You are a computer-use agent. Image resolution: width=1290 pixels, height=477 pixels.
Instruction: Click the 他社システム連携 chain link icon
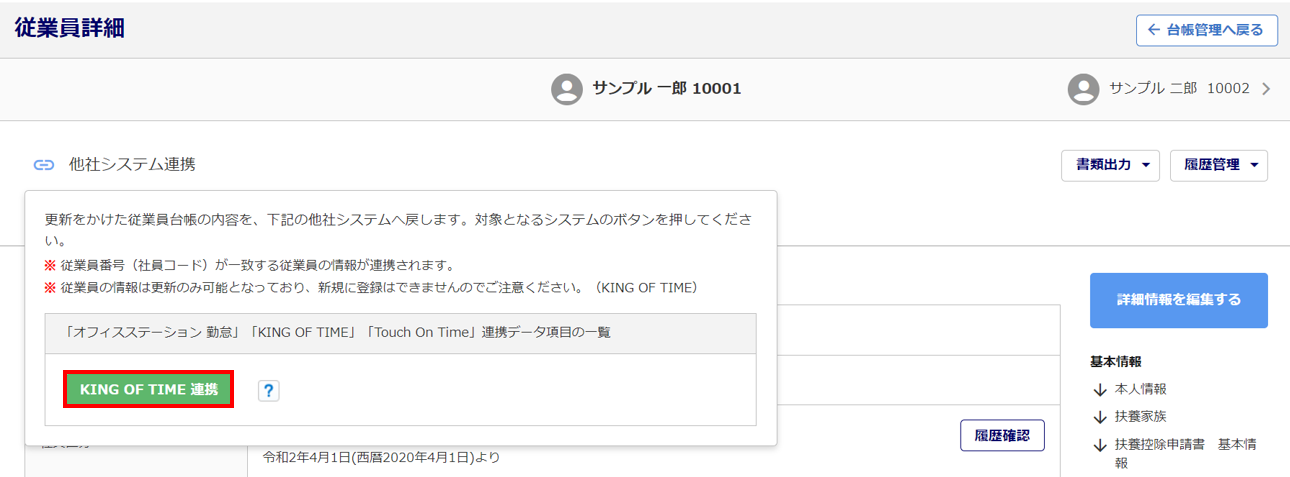point(44,165)
